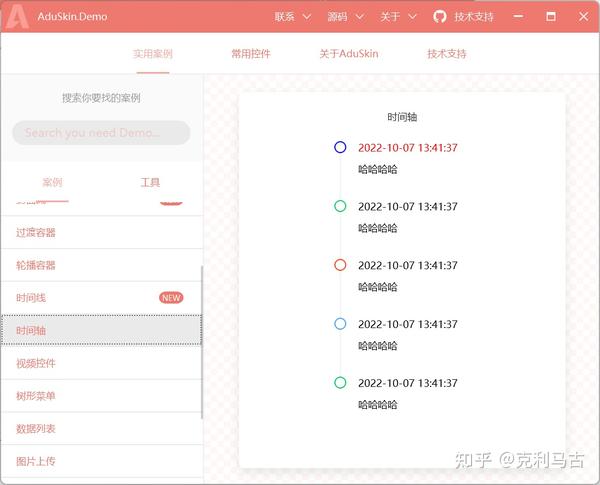This screenshot has width=600, height=485.
Task: Select the 时间轴 list item
Action: (x=102, y=330)
